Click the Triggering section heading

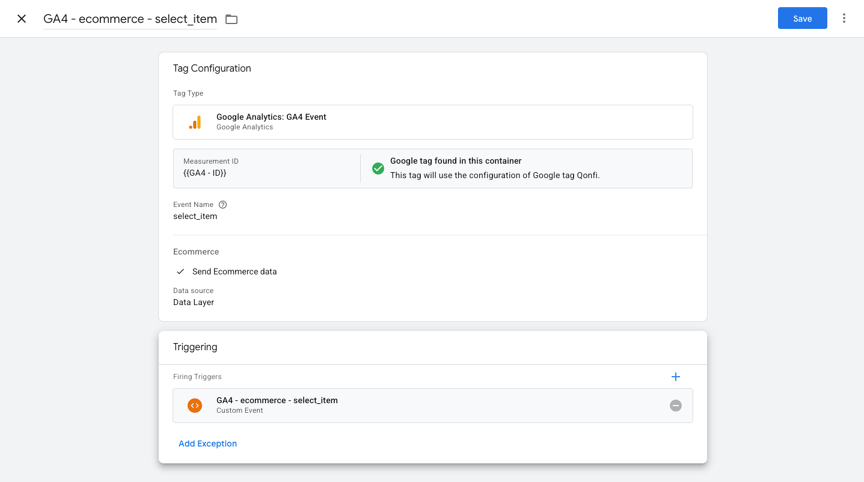coord(195,347)
